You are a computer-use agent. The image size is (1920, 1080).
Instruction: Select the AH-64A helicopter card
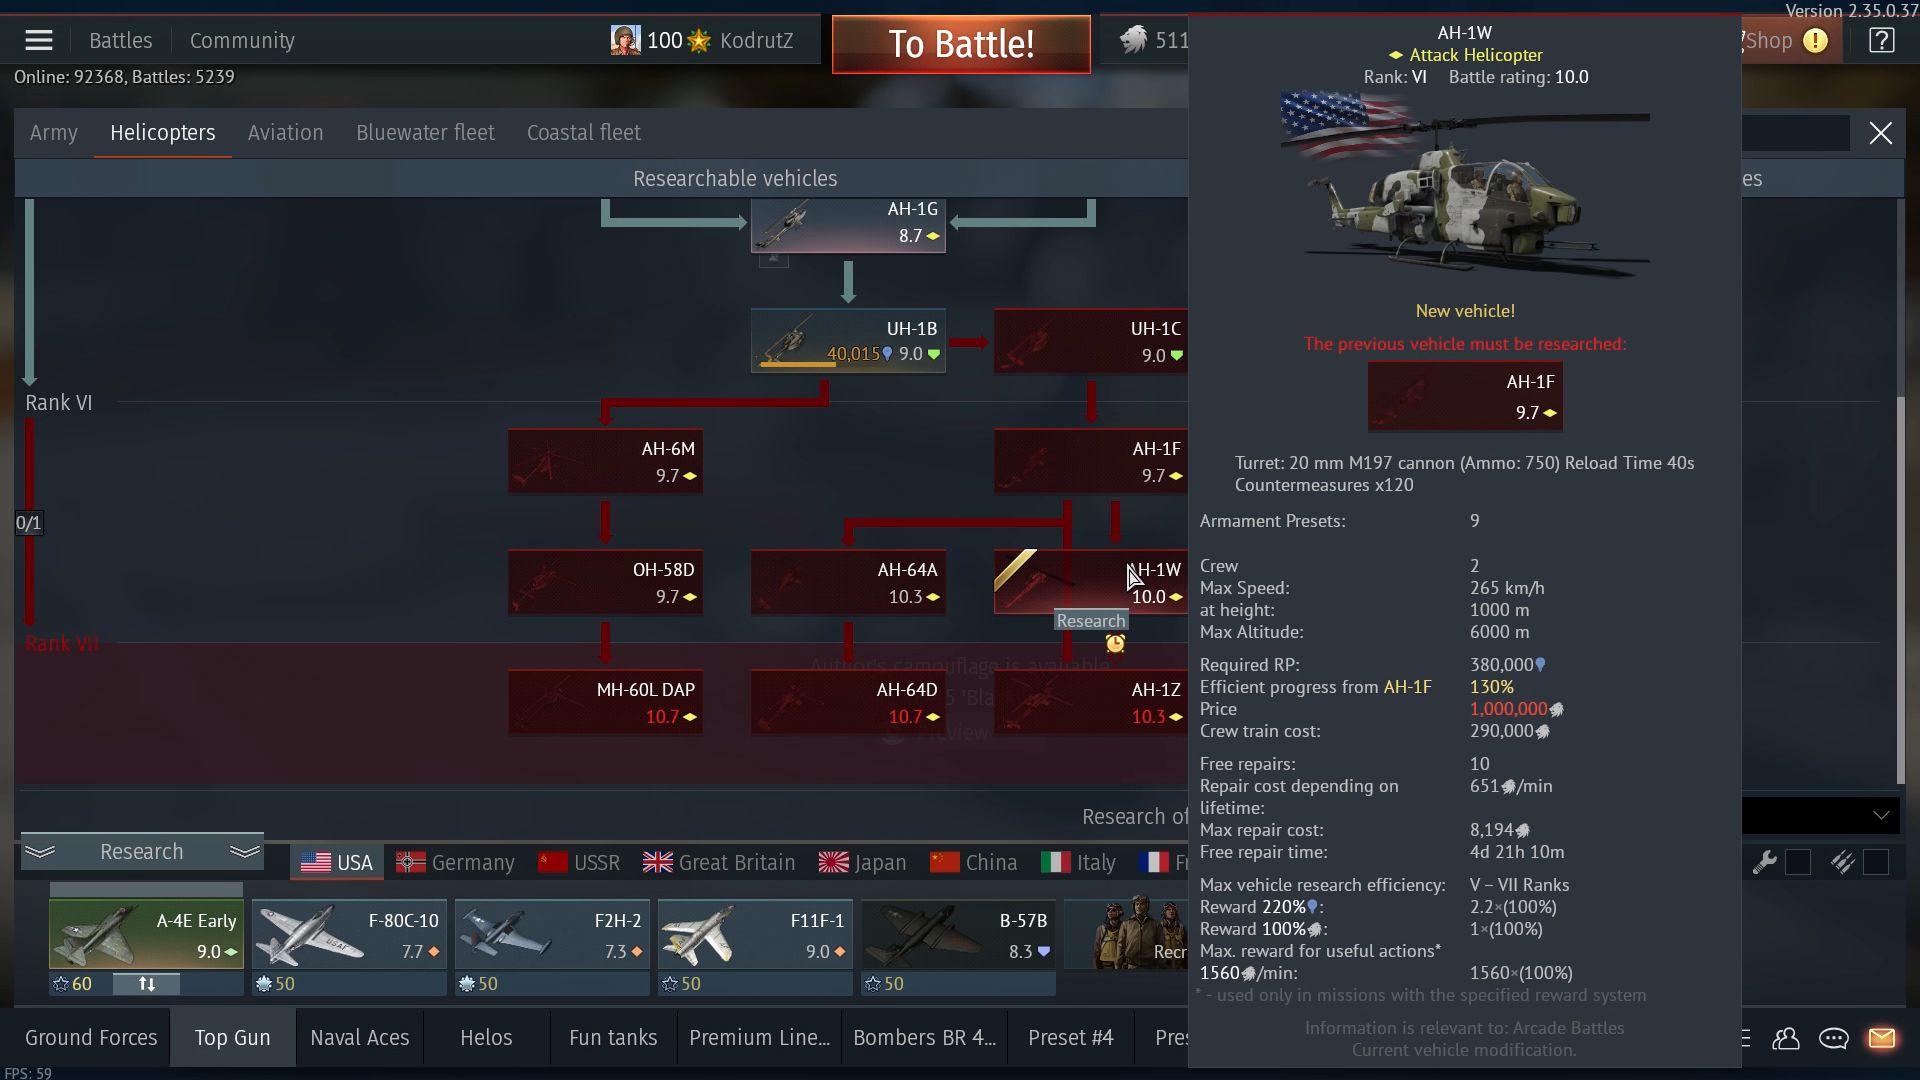[x=848, y=583]
